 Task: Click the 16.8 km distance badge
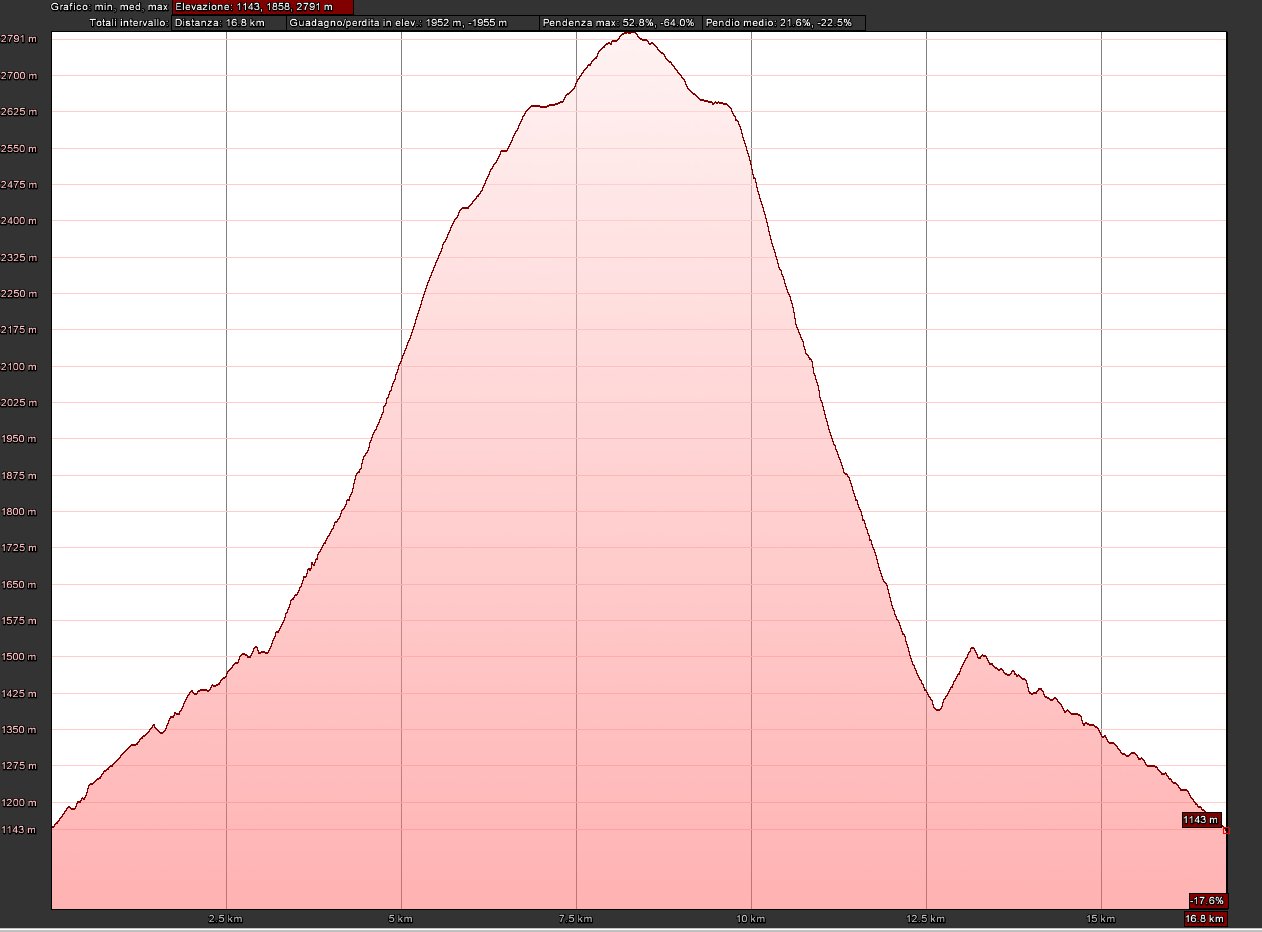click(1205, 919)
